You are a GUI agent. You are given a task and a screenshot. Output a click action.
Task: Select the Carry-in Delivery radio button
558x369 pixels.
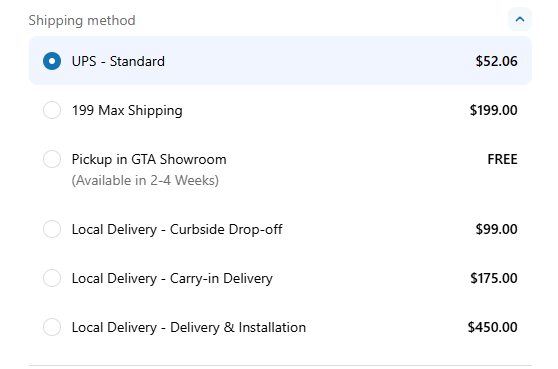[x=52, y=278]
